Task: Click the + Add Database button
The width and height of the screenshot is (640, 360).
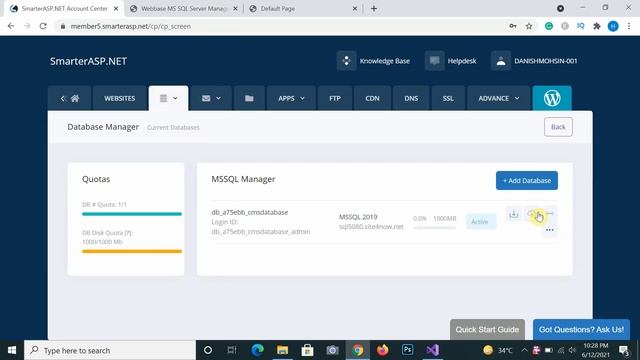Action: coord(527,180)
